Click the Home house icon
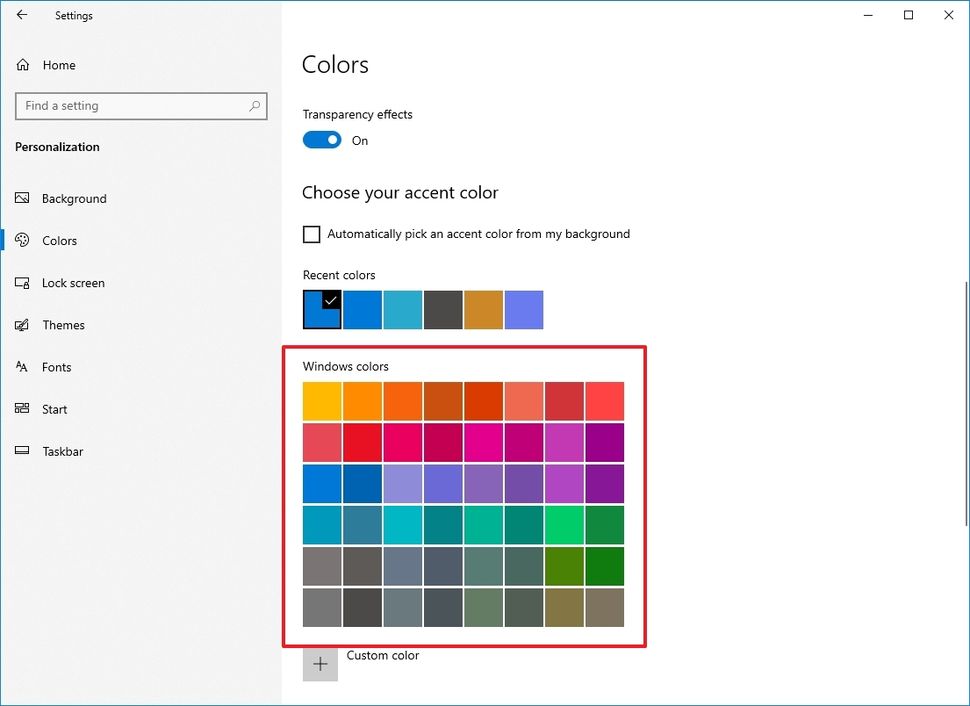970x706 pixels. 23,64
